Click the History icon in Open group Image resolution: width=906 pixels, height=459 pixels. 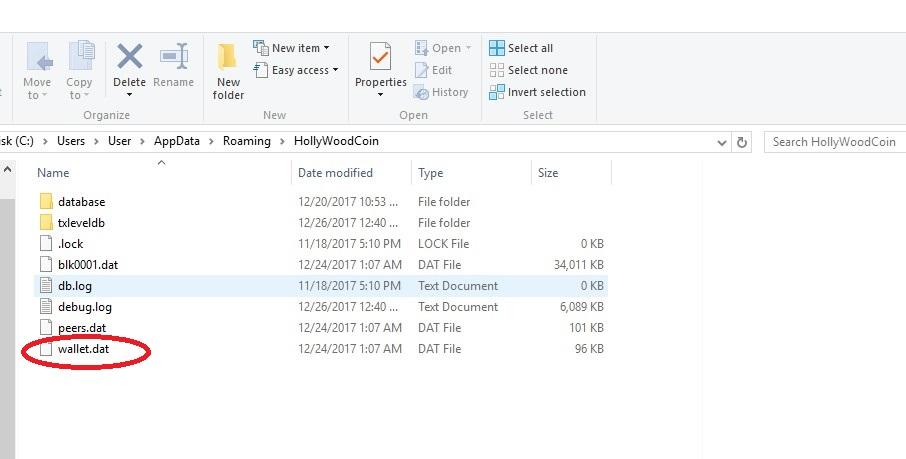(x=440, y=92)
